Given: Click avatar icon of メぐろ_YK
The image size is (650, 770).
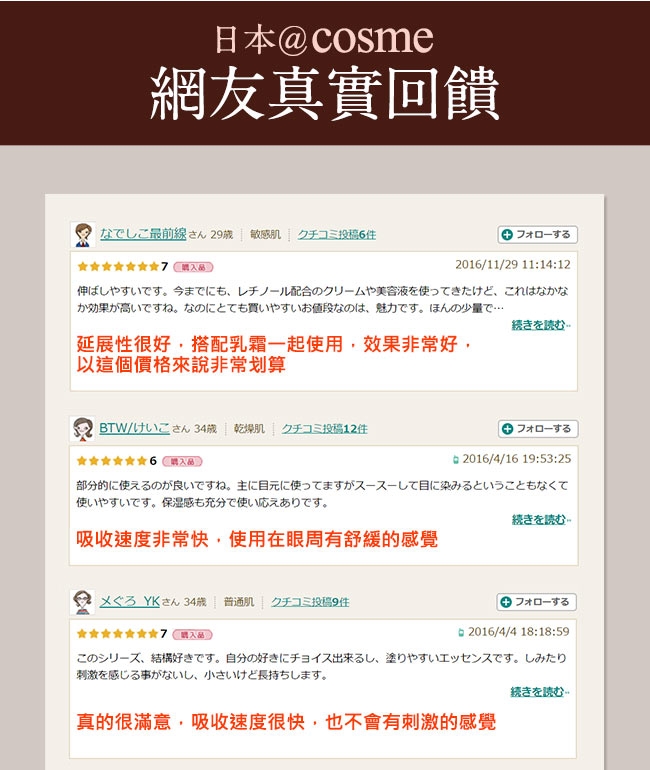Looking at the screenshot, I should point(82,602).
